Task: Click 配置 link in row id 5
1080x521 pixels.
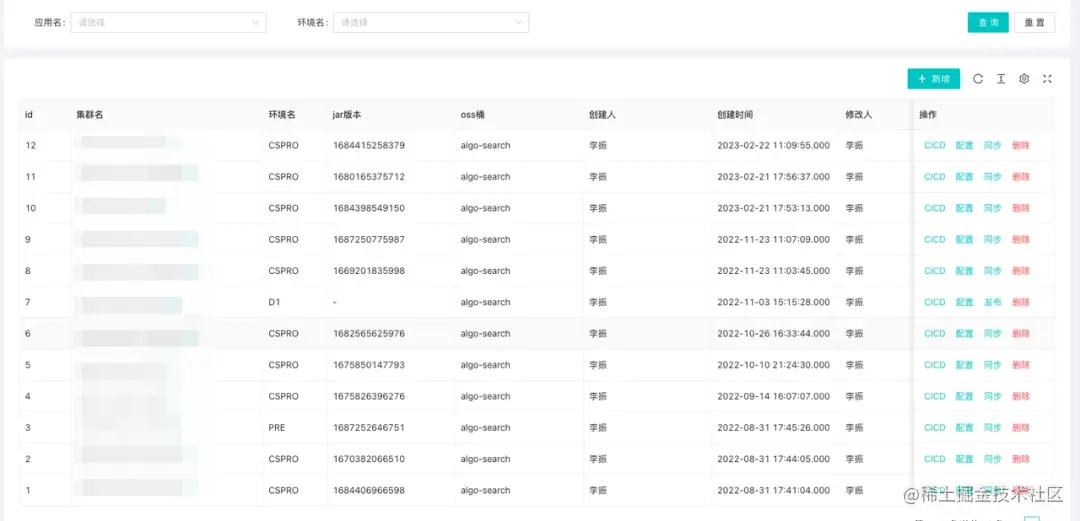Action: [964, 365]
